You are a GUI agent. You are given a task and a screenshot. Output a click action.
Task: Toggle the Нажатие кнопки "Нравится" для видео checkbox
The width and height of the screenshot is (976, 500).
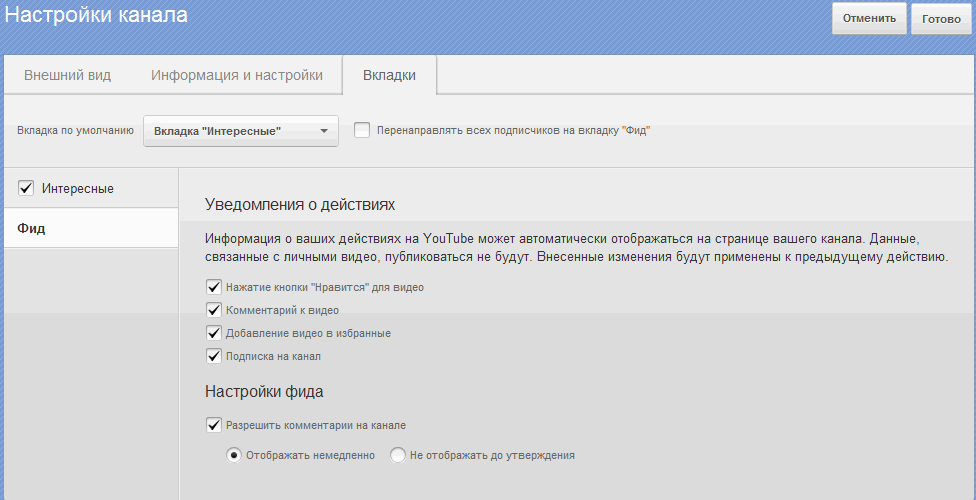(214, 287)
